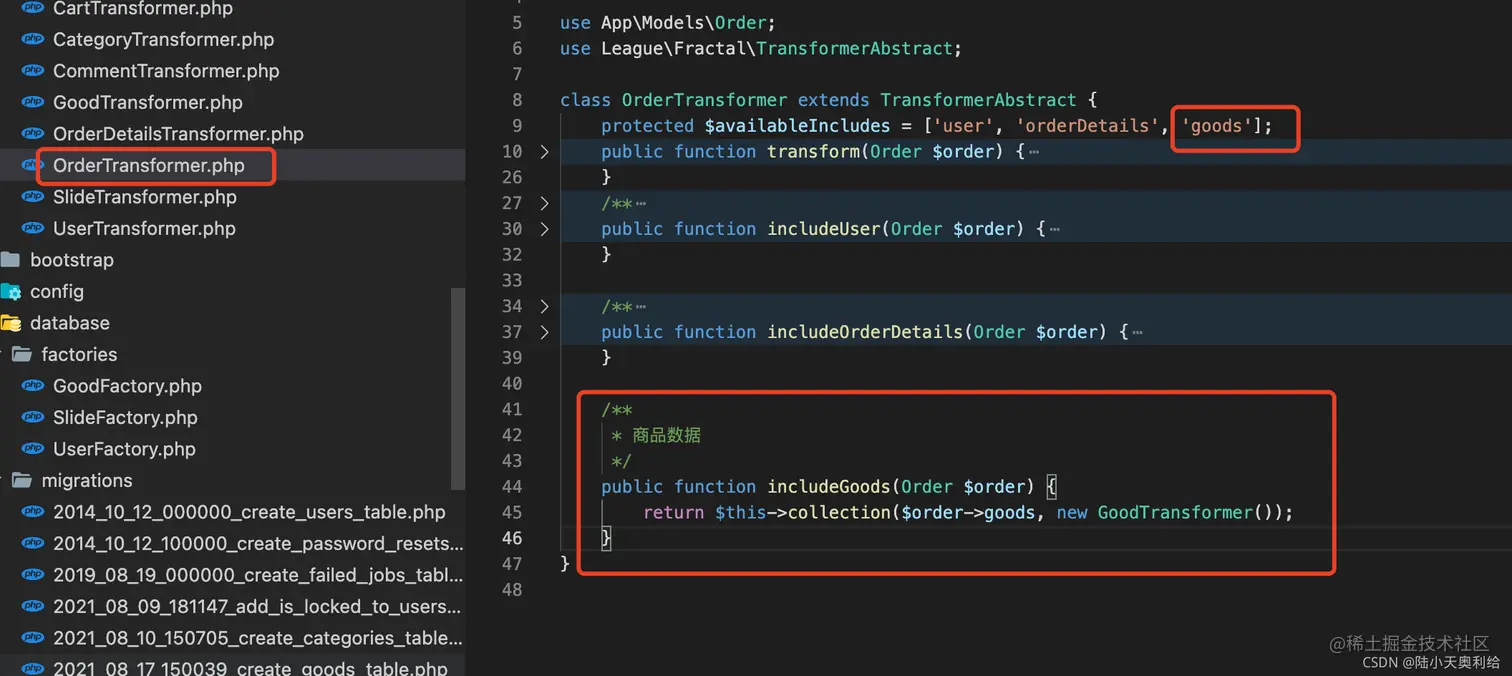The image size is (1512, 676).
Task: Click config folder gear icon
Action: 11,292
